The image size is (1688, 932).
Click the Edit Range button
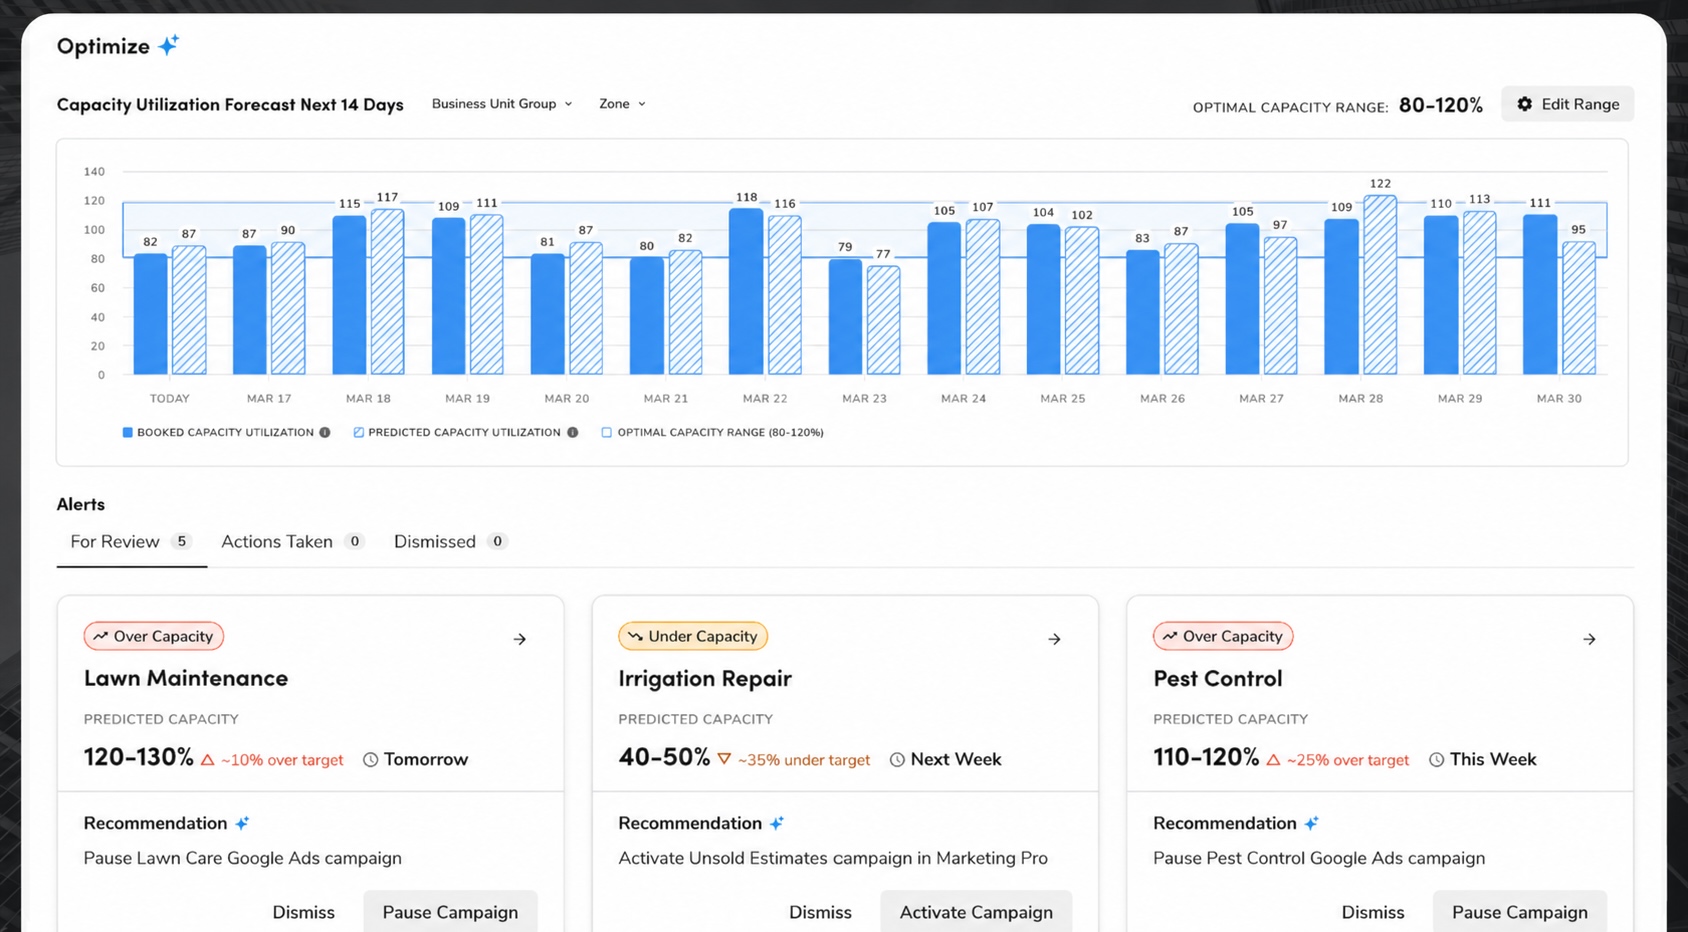click(1567, 104)
